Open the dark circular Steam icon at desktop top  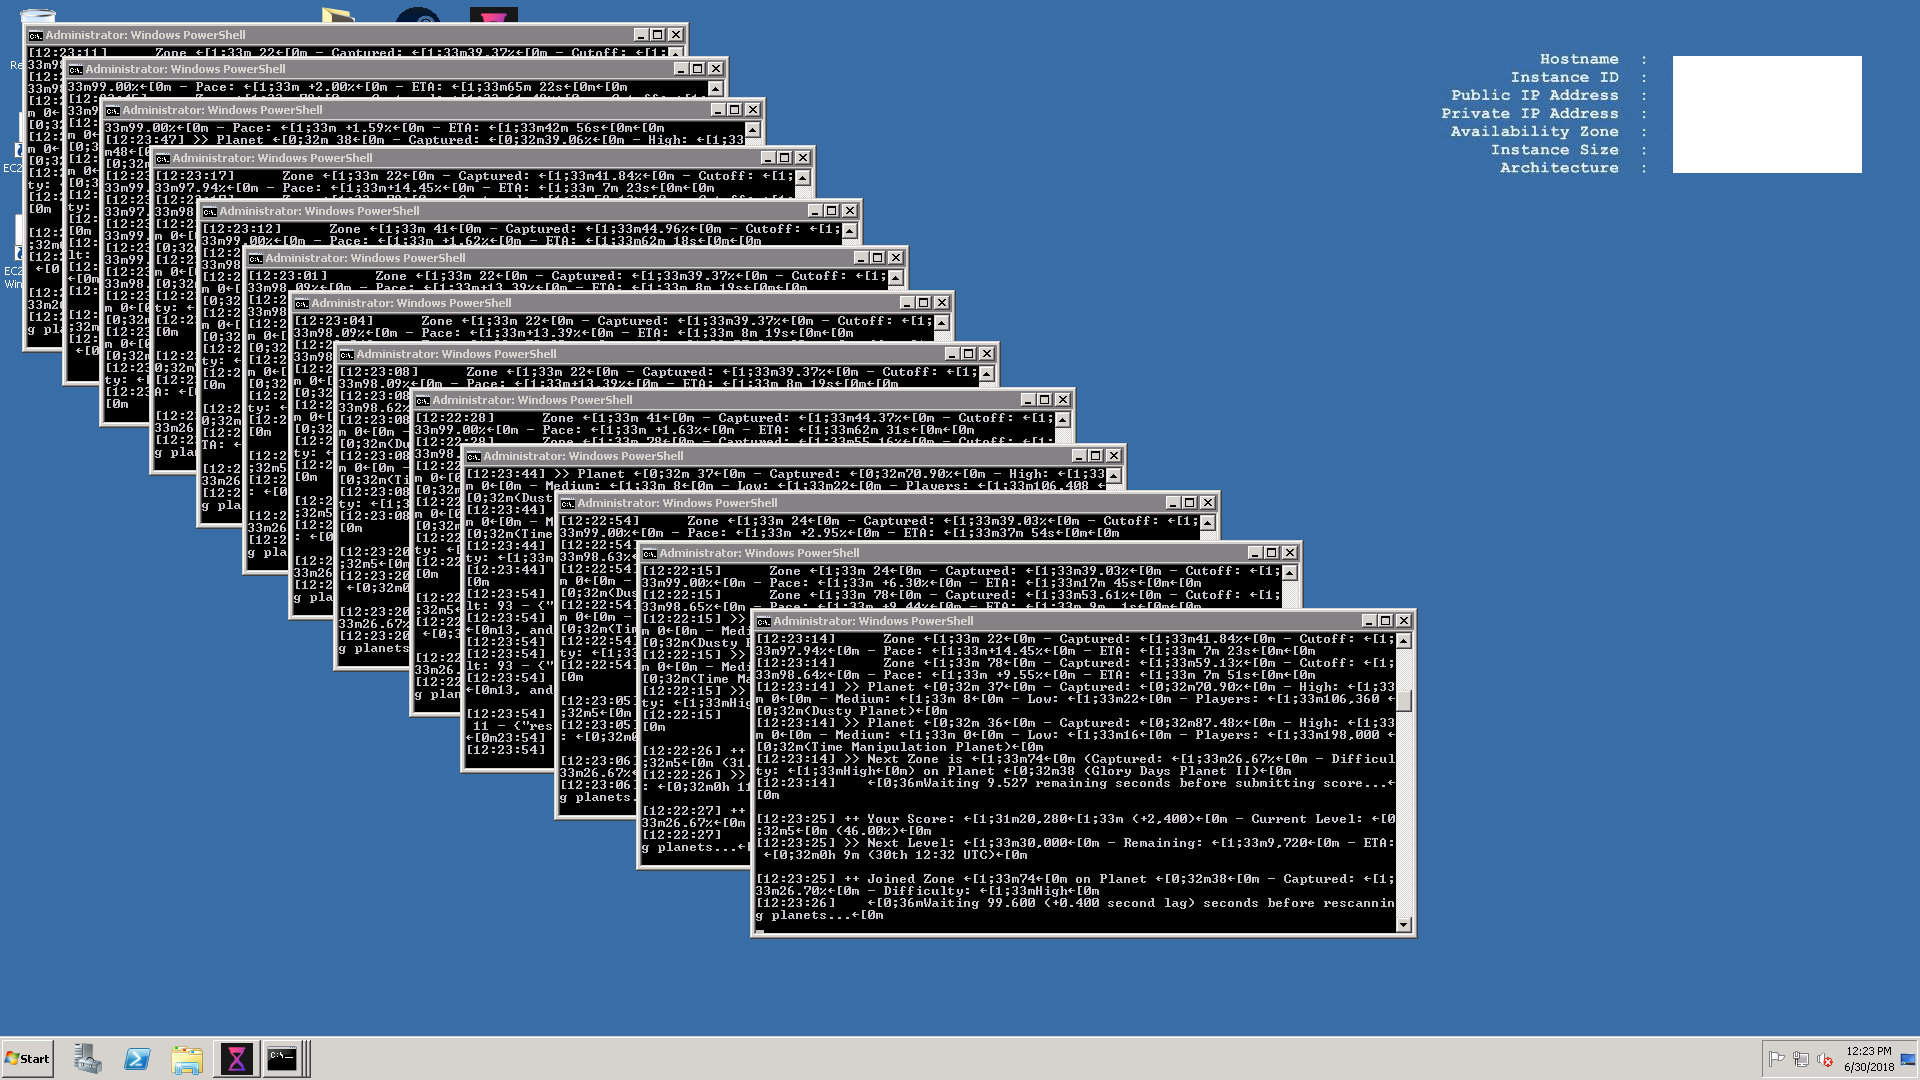tap(417, 15)
